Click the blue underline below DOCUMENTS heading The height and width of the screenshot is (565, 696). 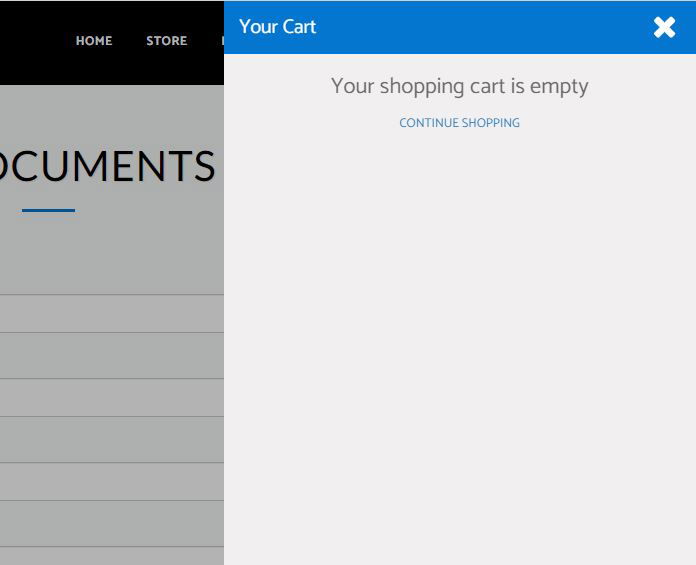point(48,210)
